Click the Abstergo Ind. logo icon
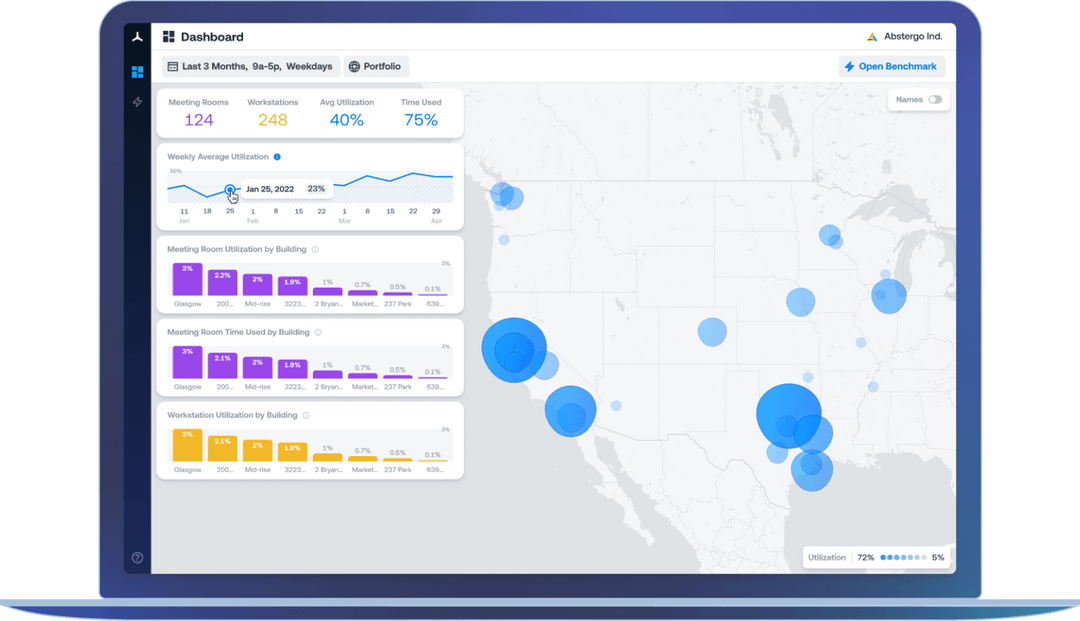The width and height of the screenshot is (1080, 621). tap(872, 35)
